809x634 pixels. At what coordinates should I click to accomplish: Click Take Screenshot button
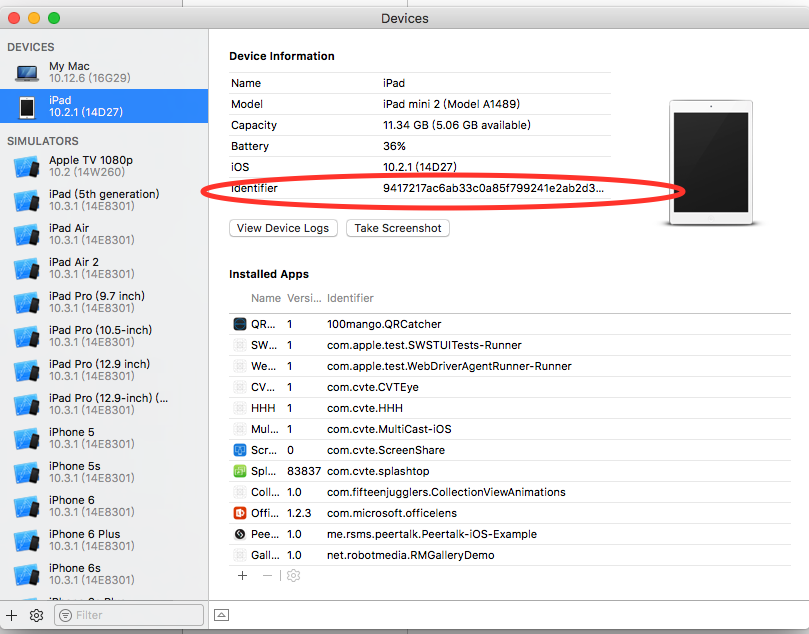click(x=398, y=228)
